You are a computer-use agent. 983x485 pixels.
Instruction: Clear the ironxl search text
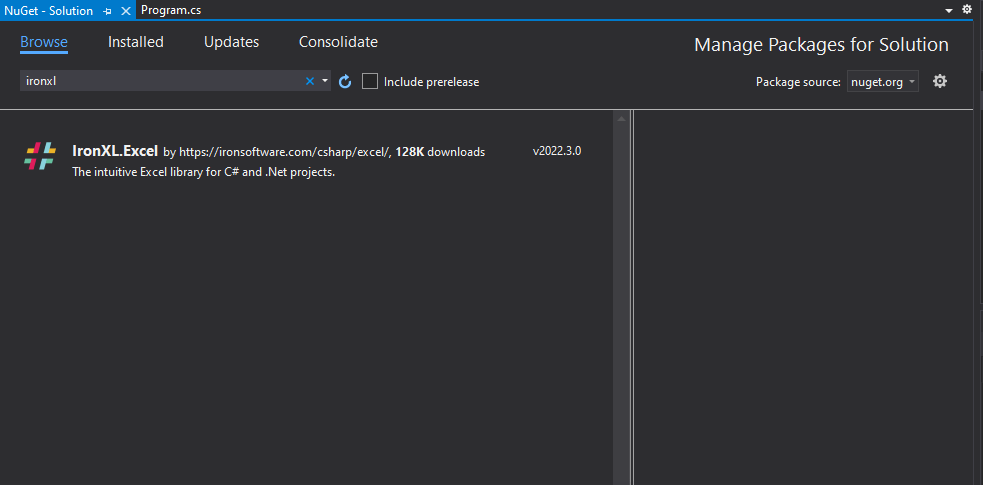(309, 81)
